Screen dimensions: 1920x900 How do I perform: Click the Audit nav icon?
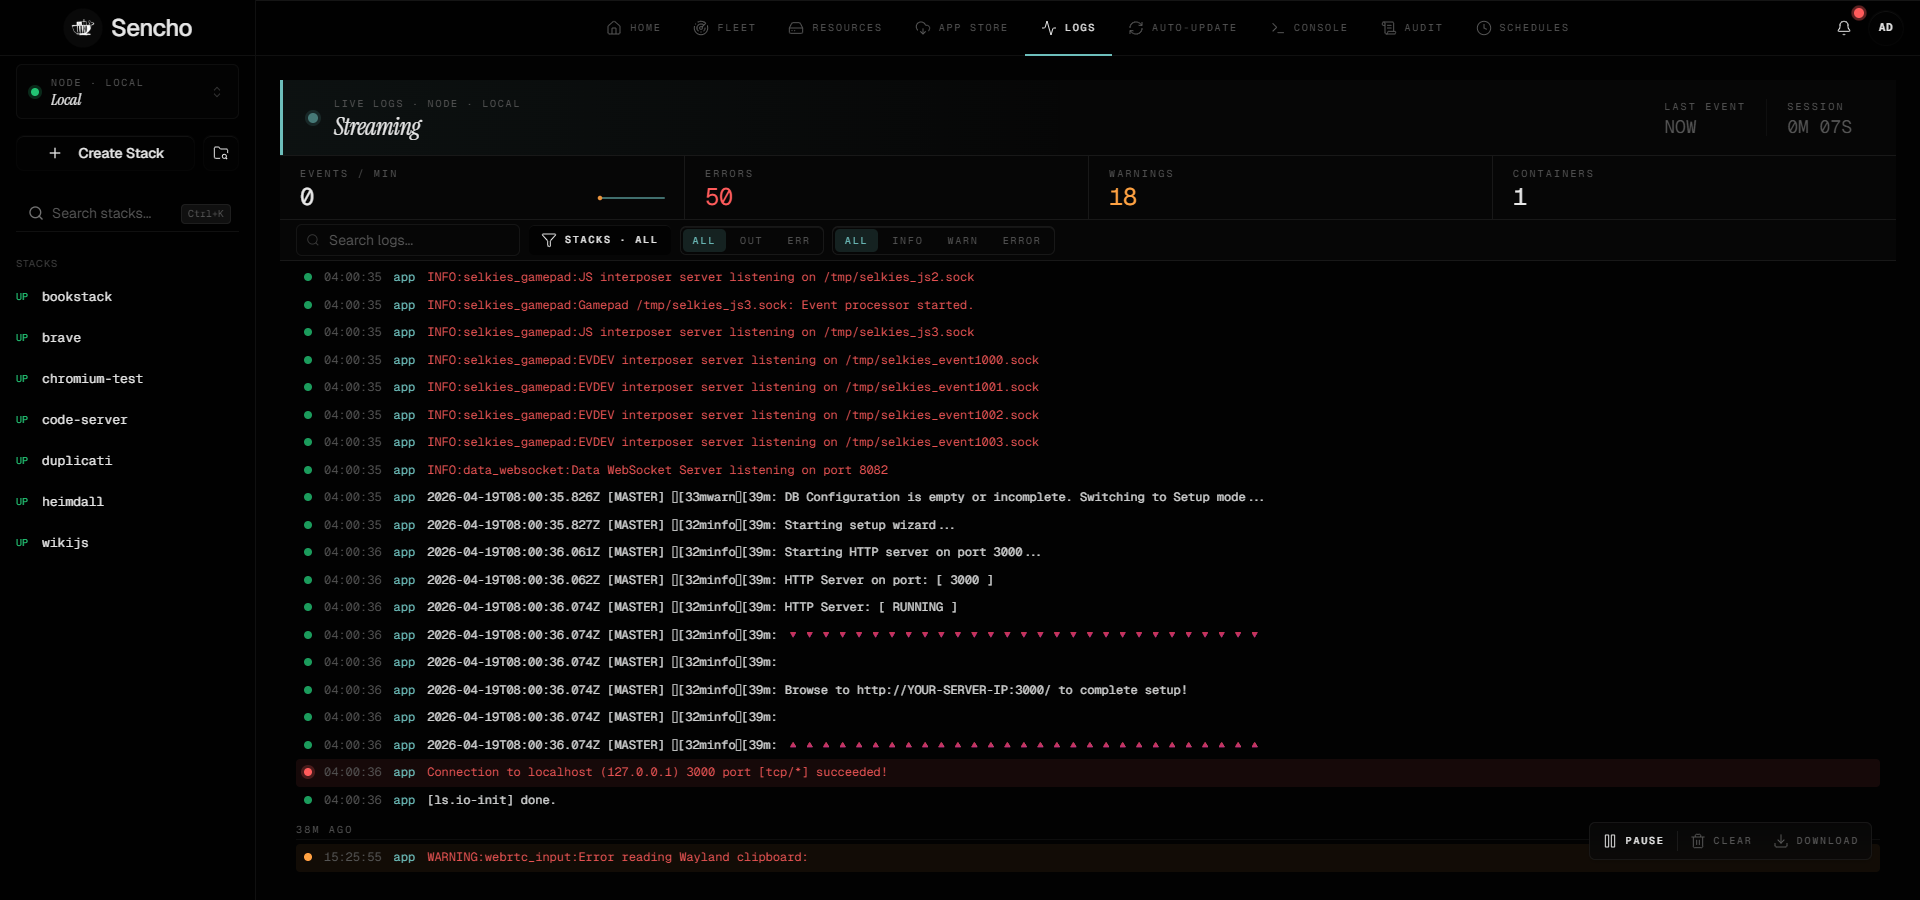[1388, 28]
